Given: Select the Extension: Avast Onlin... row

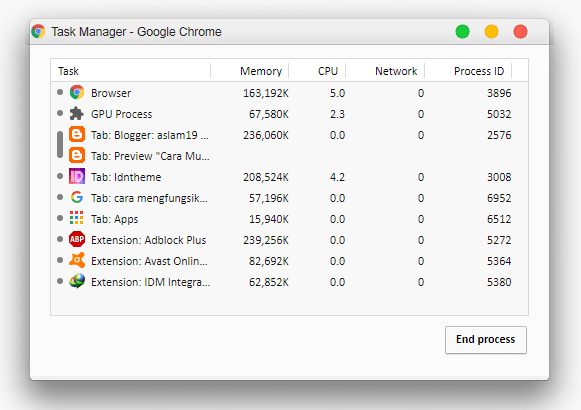Looking at the screenshot, I should (289, 261).
